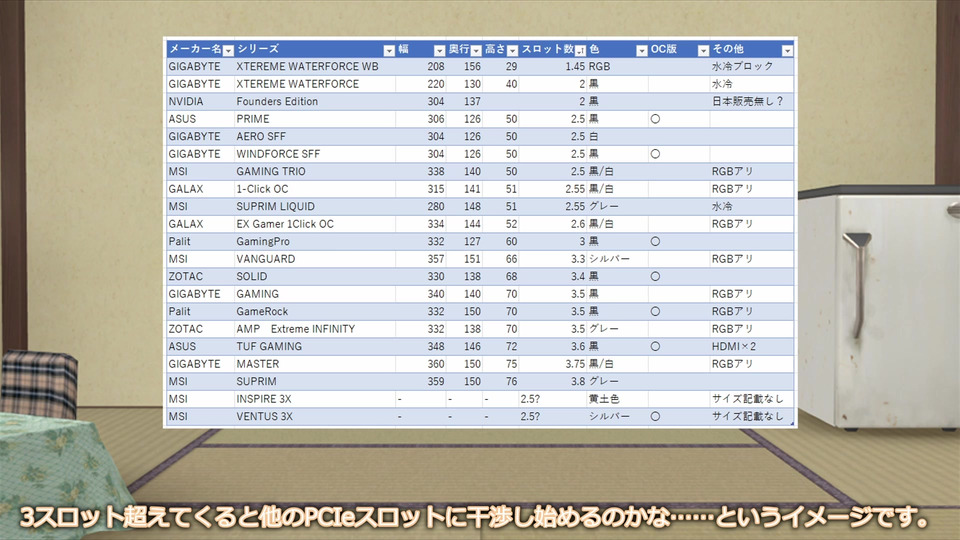Select the 1-Click OC series cell
Screen dimensions: 960x540
(x=315, y=189)
